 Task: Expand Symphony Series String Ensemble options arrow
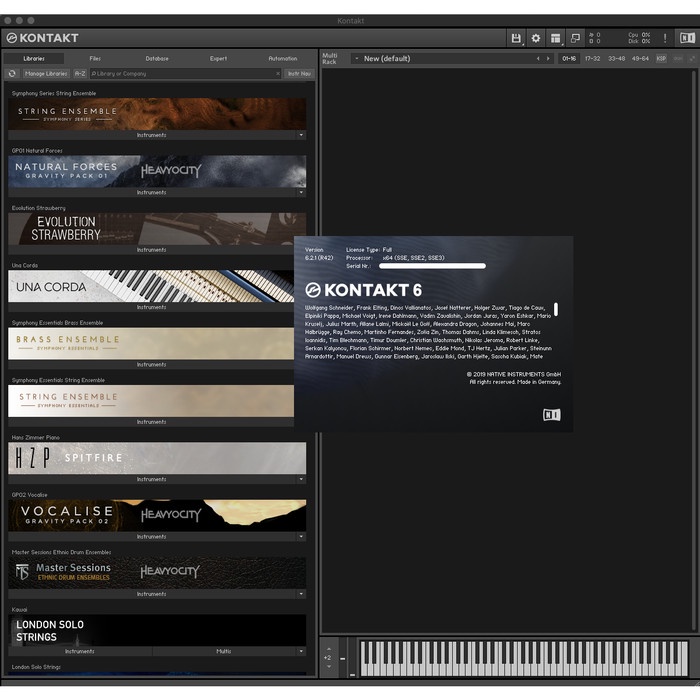pos(301,135)
